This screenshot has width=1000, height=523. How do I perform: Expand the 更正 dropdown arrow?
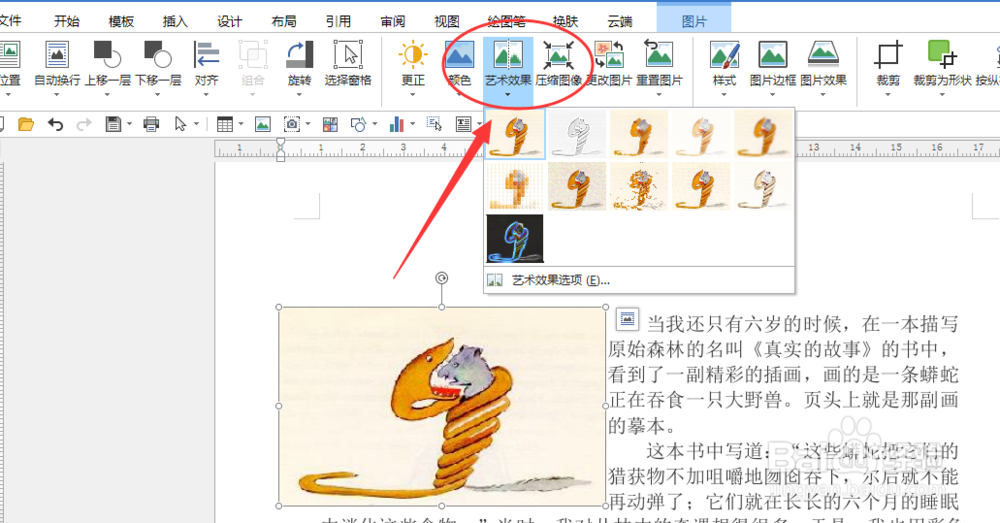point(413,94)
